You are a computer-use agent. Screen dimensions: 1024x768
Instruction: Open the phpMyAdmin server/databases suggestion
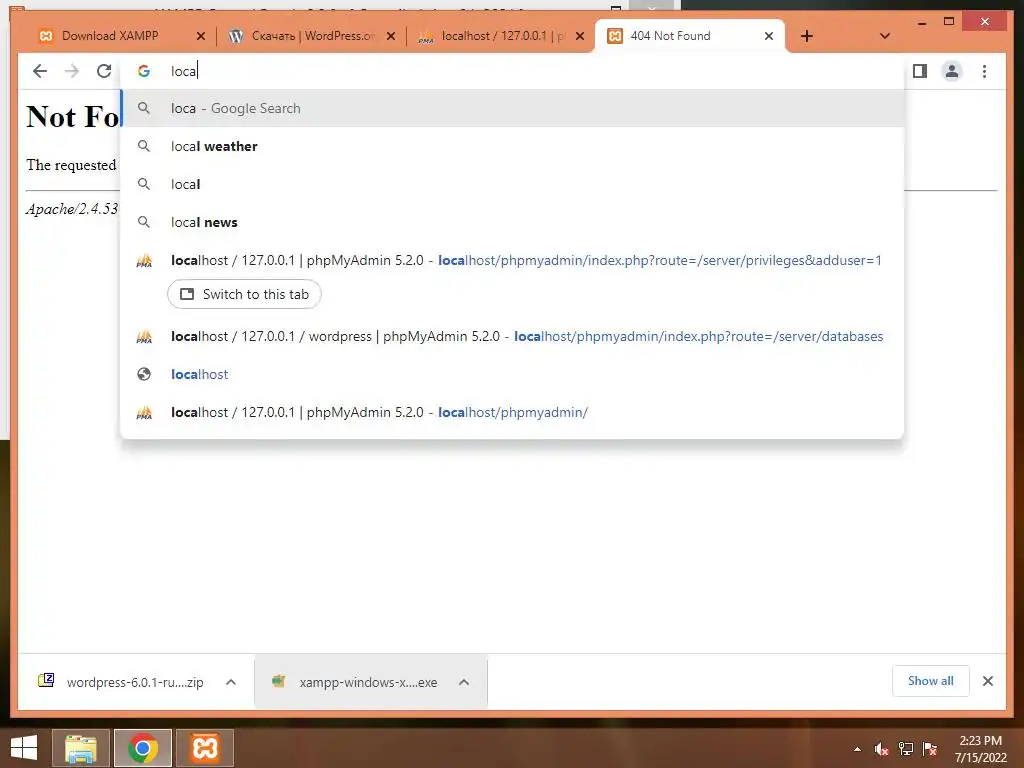pos(513,336)
